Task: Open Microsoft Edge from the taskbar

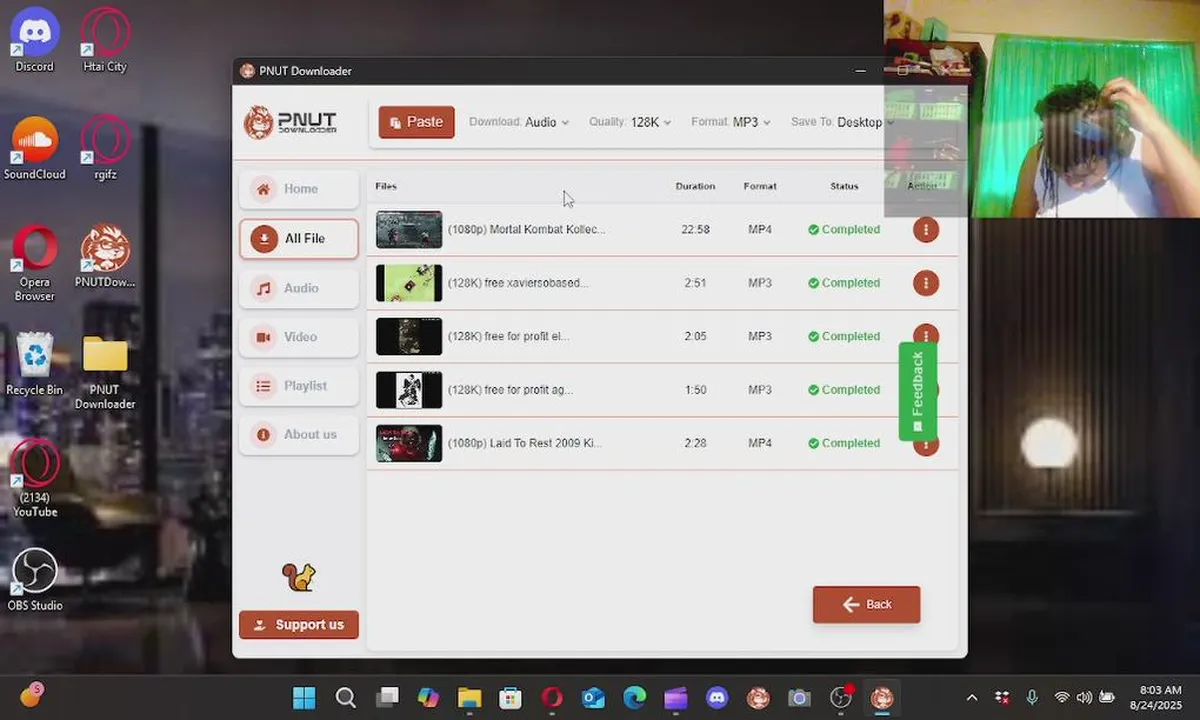Action: [x=635, y=698]
